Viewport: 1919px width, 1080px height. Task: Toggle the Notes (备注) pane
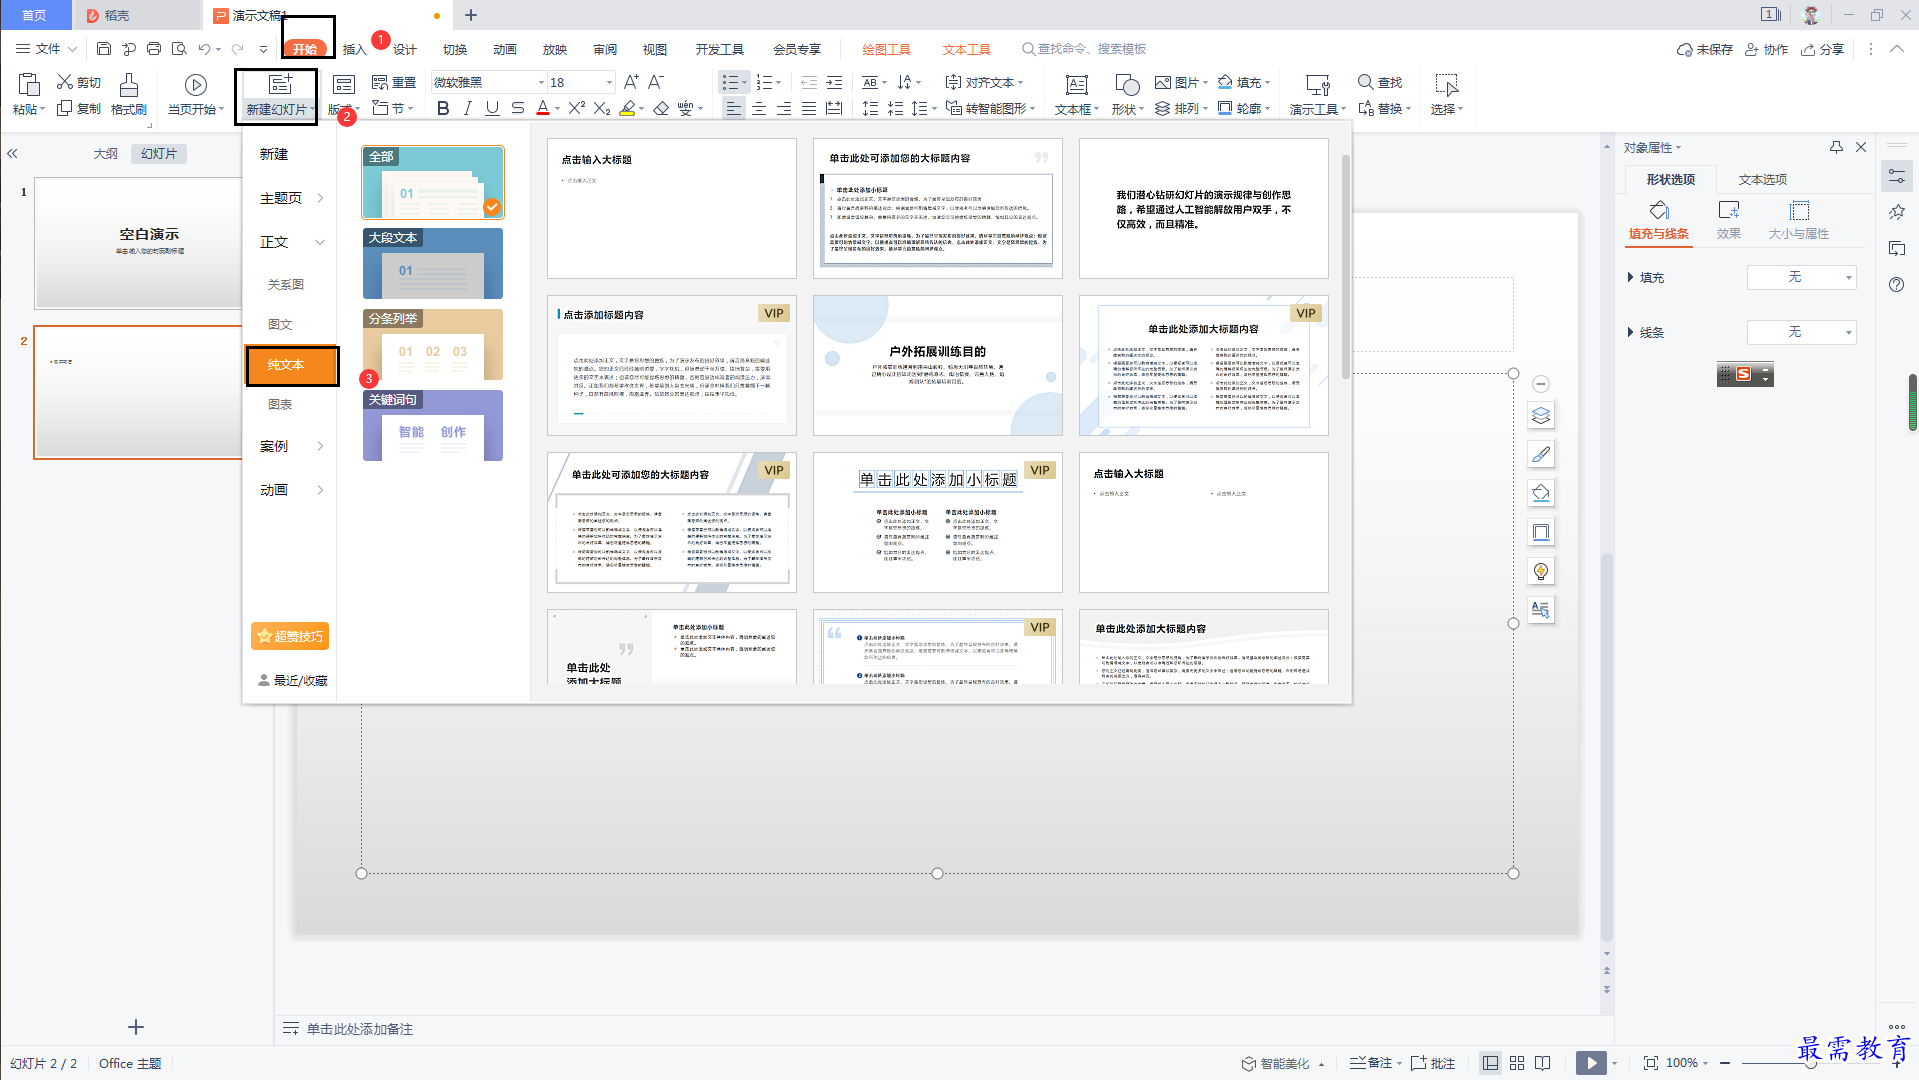pyautogui.click(x=1375, y=1063)
